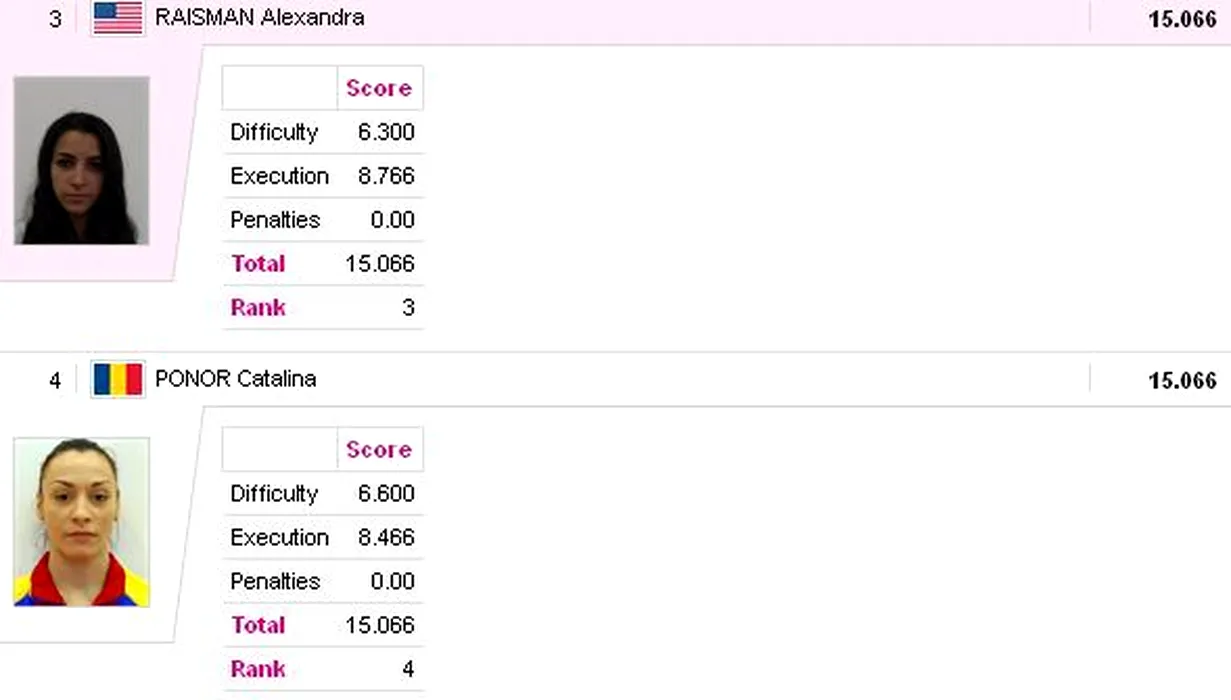Viewport: 1231px width, 700px height.
Task: Click Raisman's Execution value 8.766
Action: [x=386, y=176]
